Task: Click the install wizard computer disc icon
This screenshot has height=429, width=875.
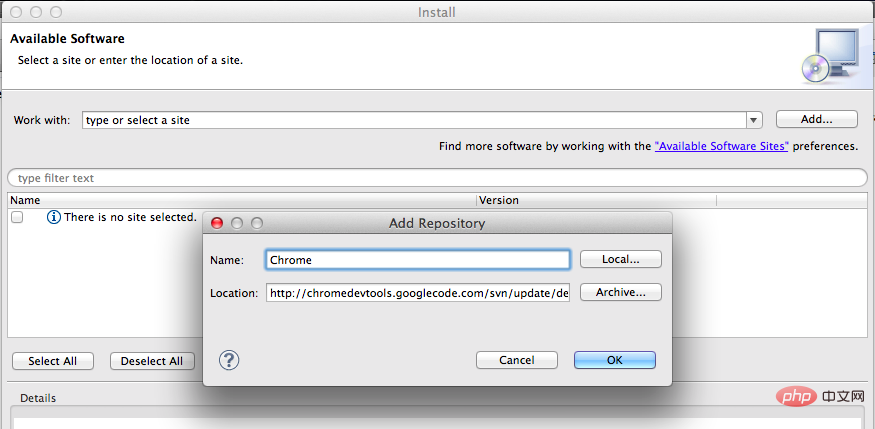Action: pyautogui.click(x=831, y=56)
